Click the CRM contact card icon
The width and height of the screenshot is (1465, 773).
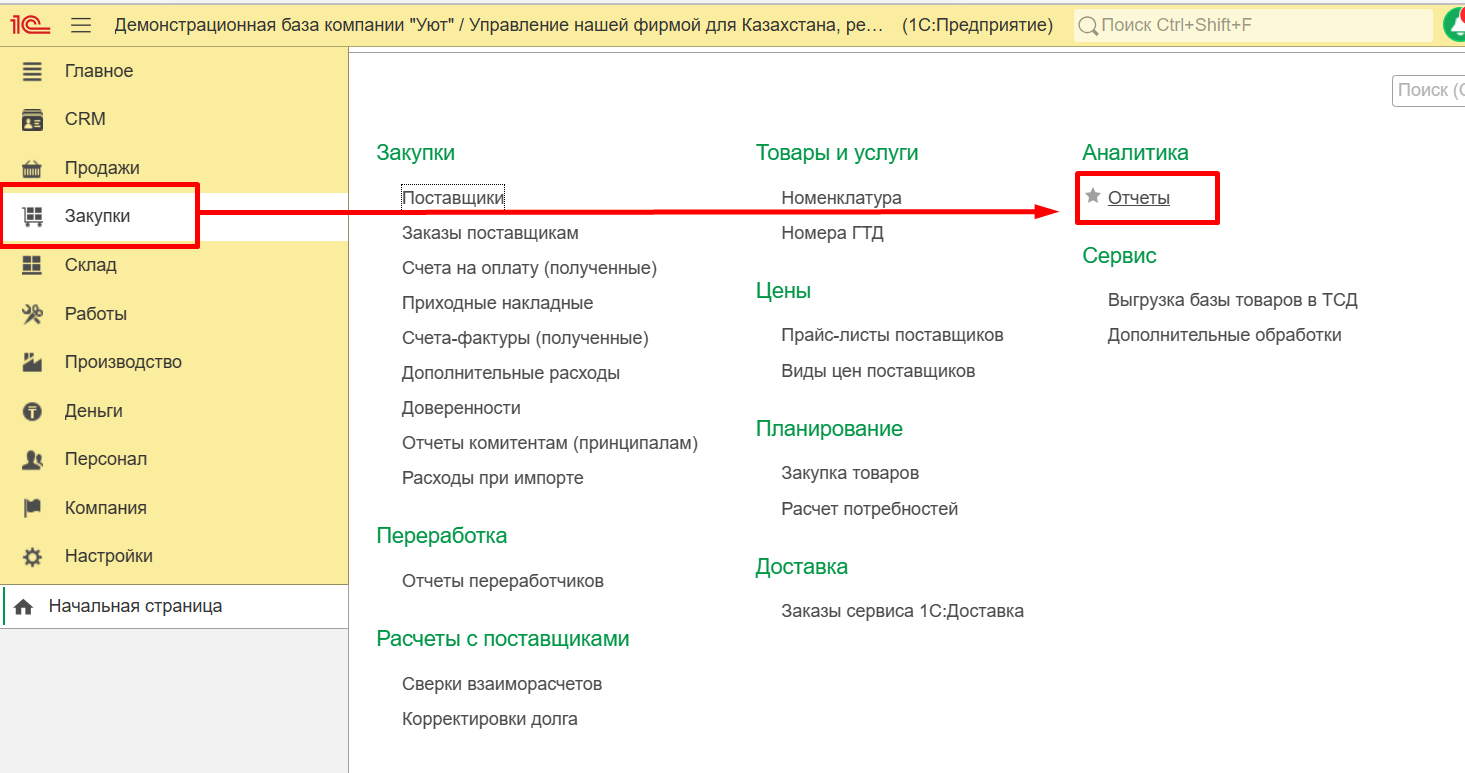pyautogui.click(x=33, y=120)
